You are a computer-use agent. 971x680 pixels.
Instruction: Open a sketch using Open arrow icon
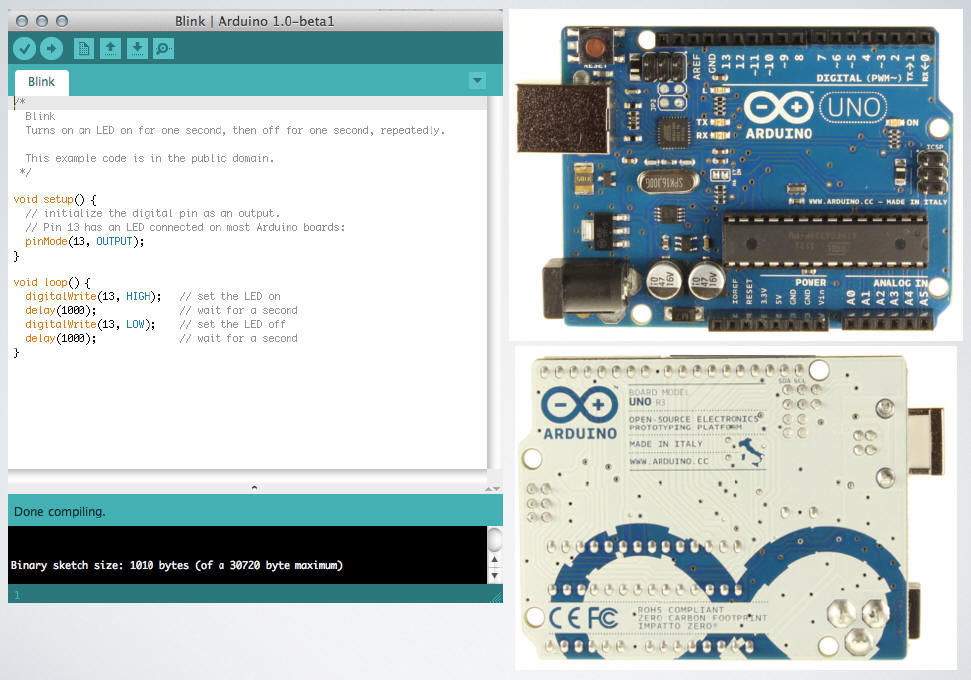(x=110, y=48)
